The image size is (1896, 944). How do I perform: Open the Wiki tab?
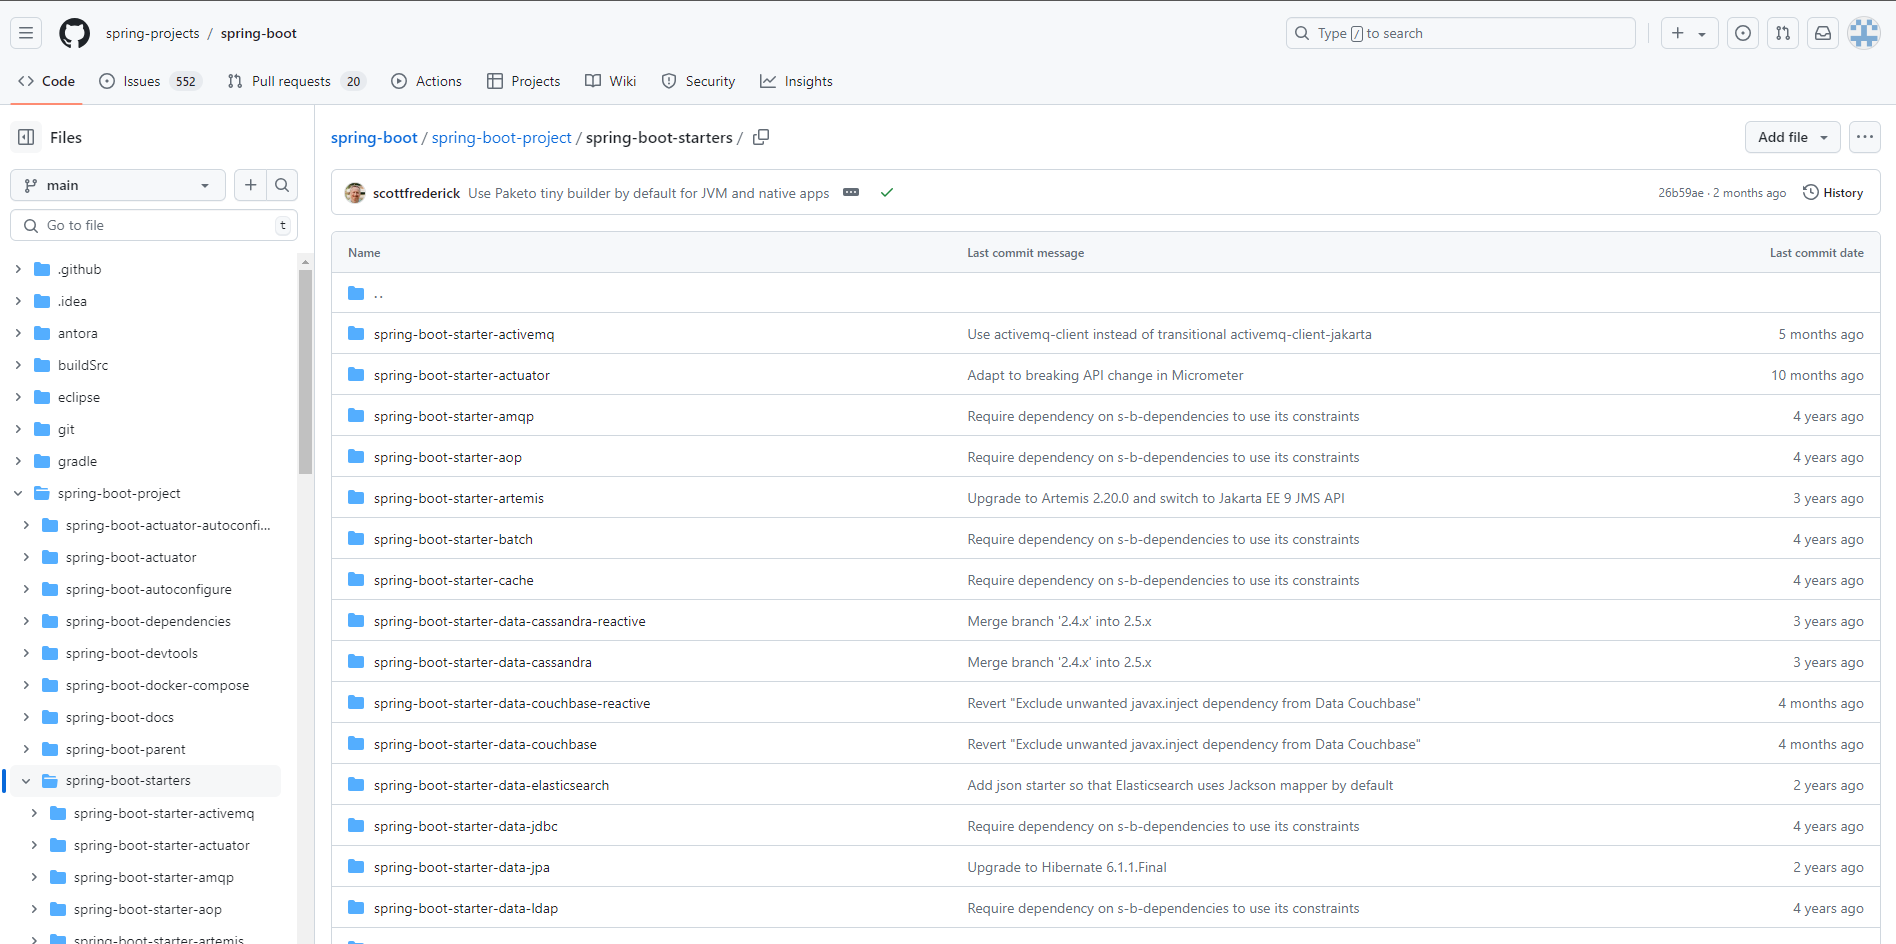coord(611,81)
